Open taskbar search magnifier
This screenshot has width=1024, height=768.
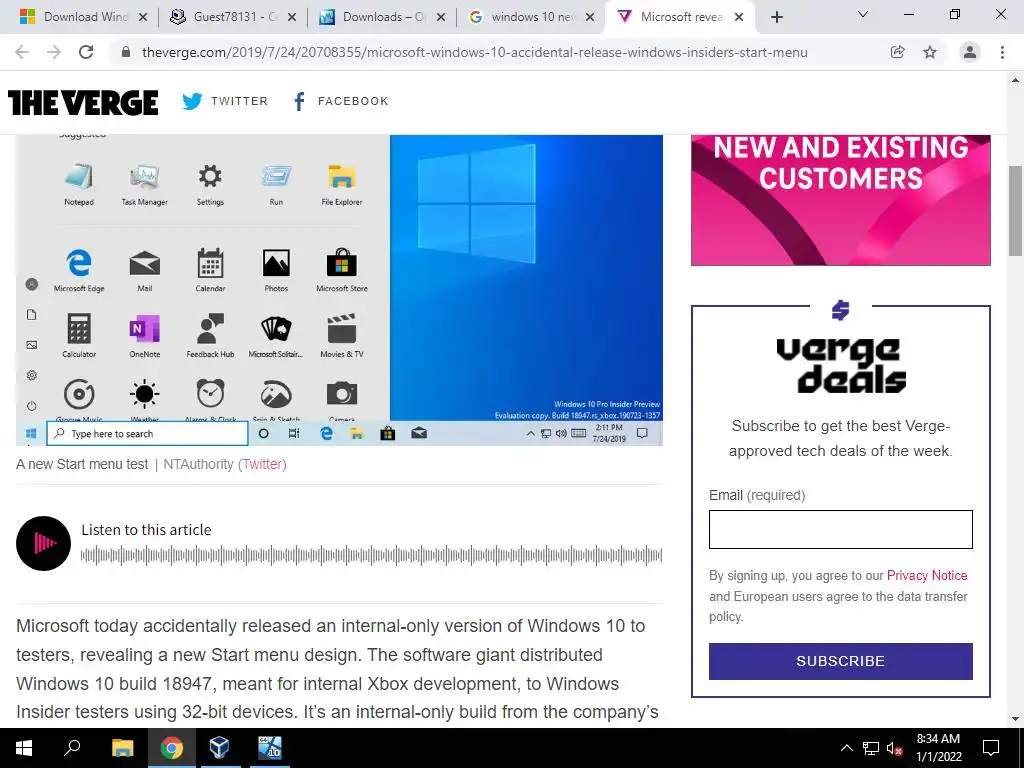click(x=72, y=748)
